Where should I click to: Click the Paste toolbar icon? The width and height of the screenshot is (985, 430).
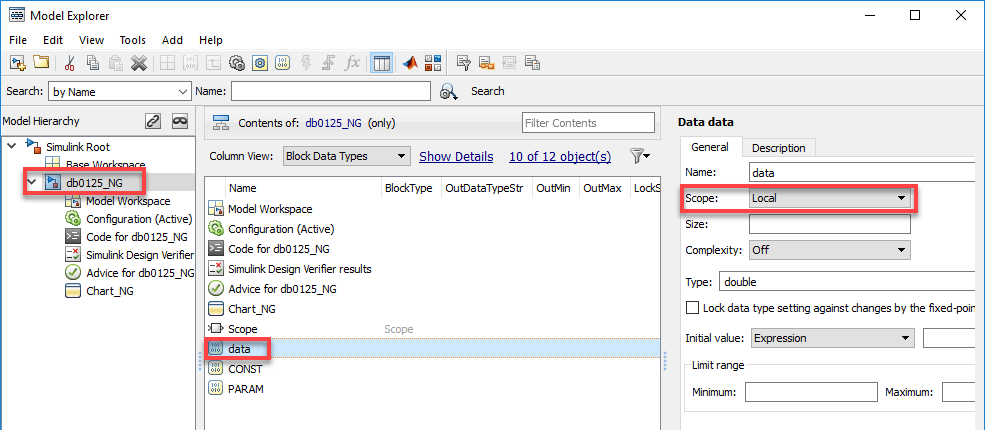116,63
